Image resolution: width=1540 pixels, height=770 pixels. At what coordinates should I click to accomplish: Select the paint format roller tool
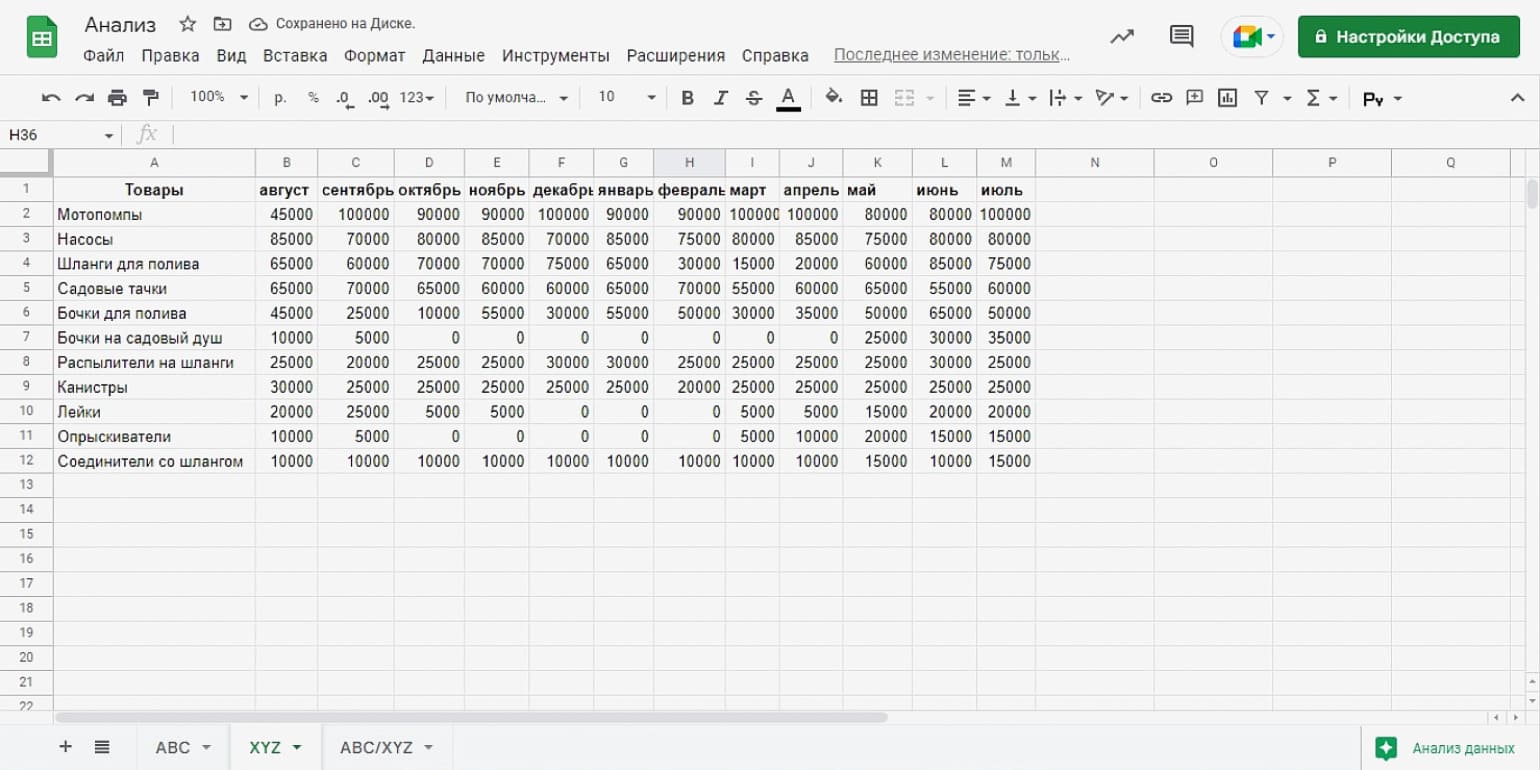click(x=151, y=98)
